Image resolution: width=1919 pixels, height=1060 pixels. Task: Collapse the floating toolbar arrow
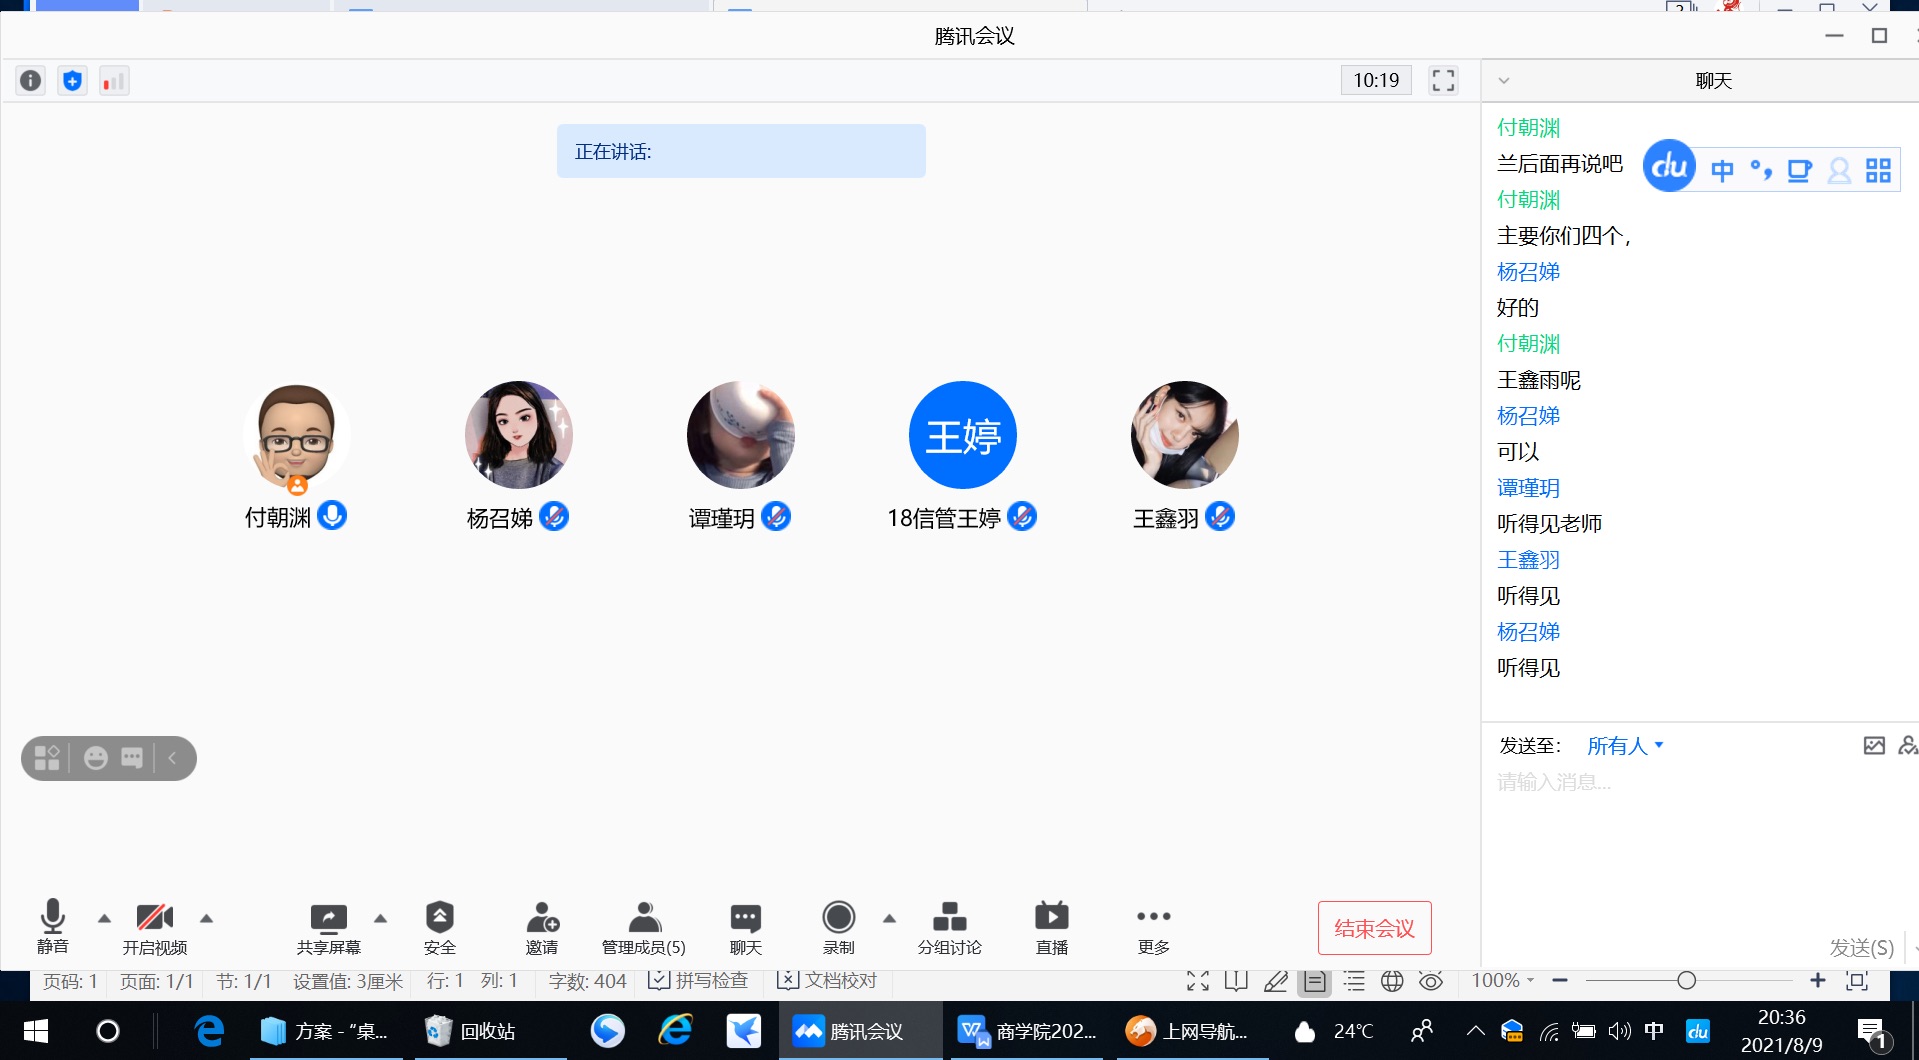tap(172, 758)
